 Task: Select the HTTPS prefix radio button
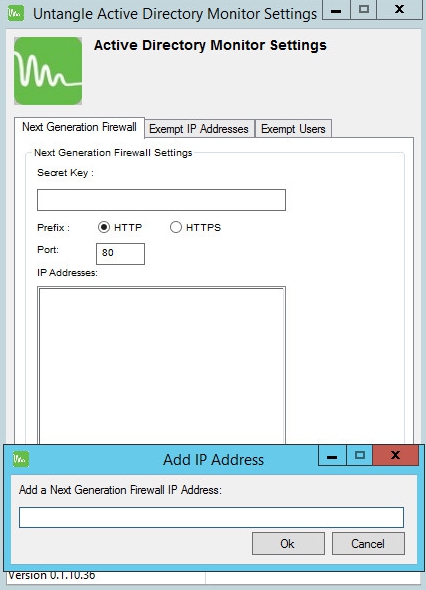point(176,227)
